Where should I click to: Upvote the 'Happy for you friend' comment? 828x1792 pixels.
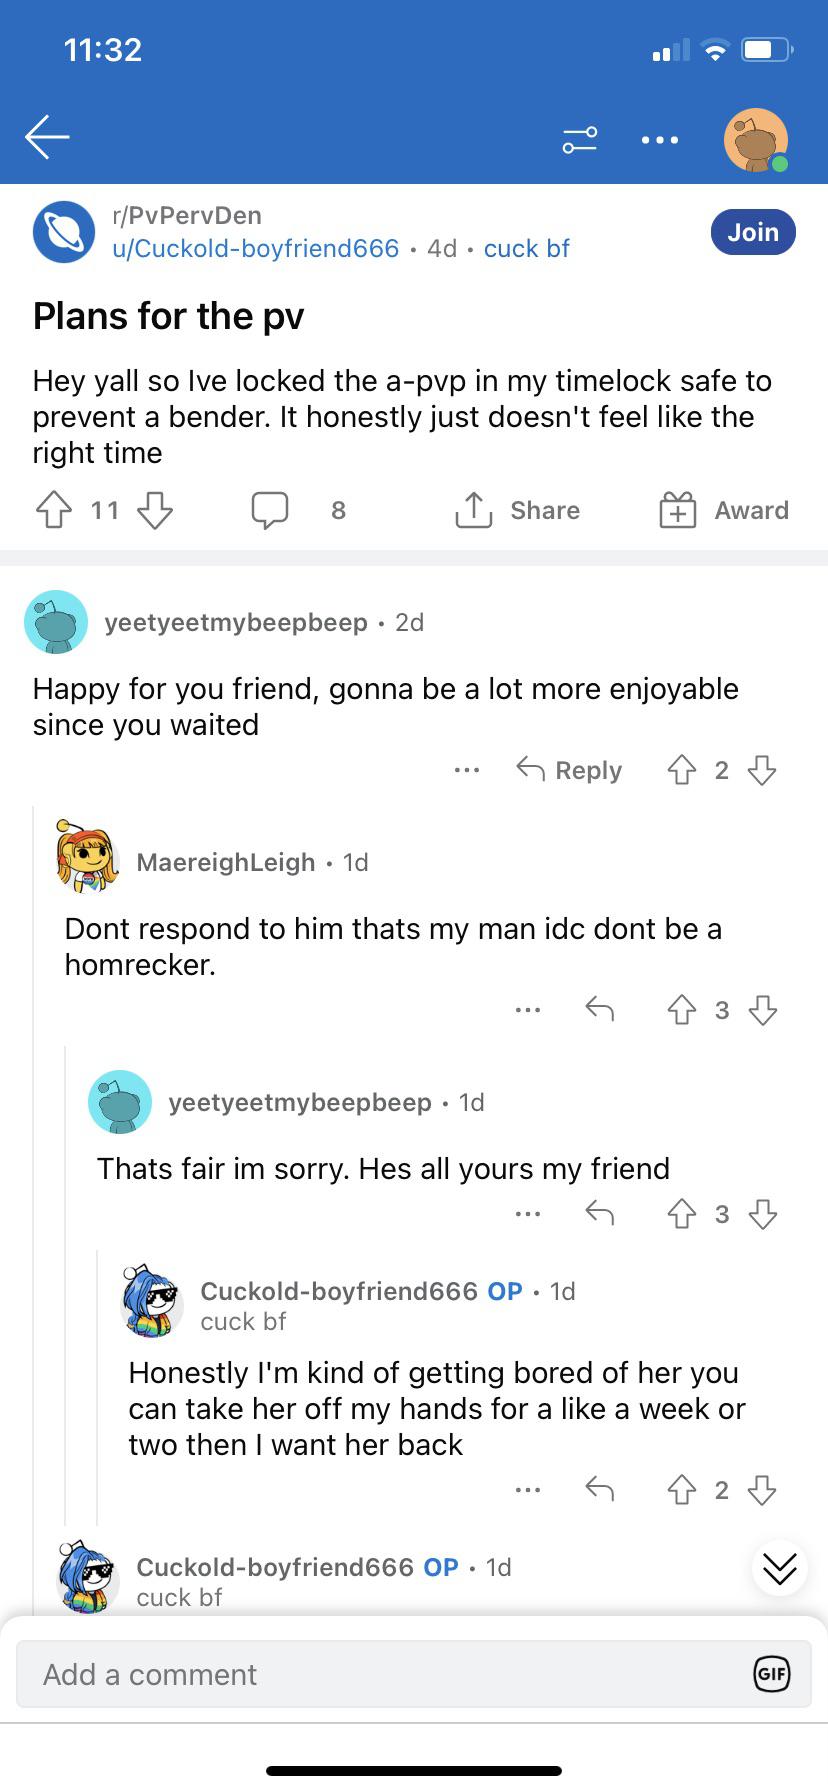682,770
